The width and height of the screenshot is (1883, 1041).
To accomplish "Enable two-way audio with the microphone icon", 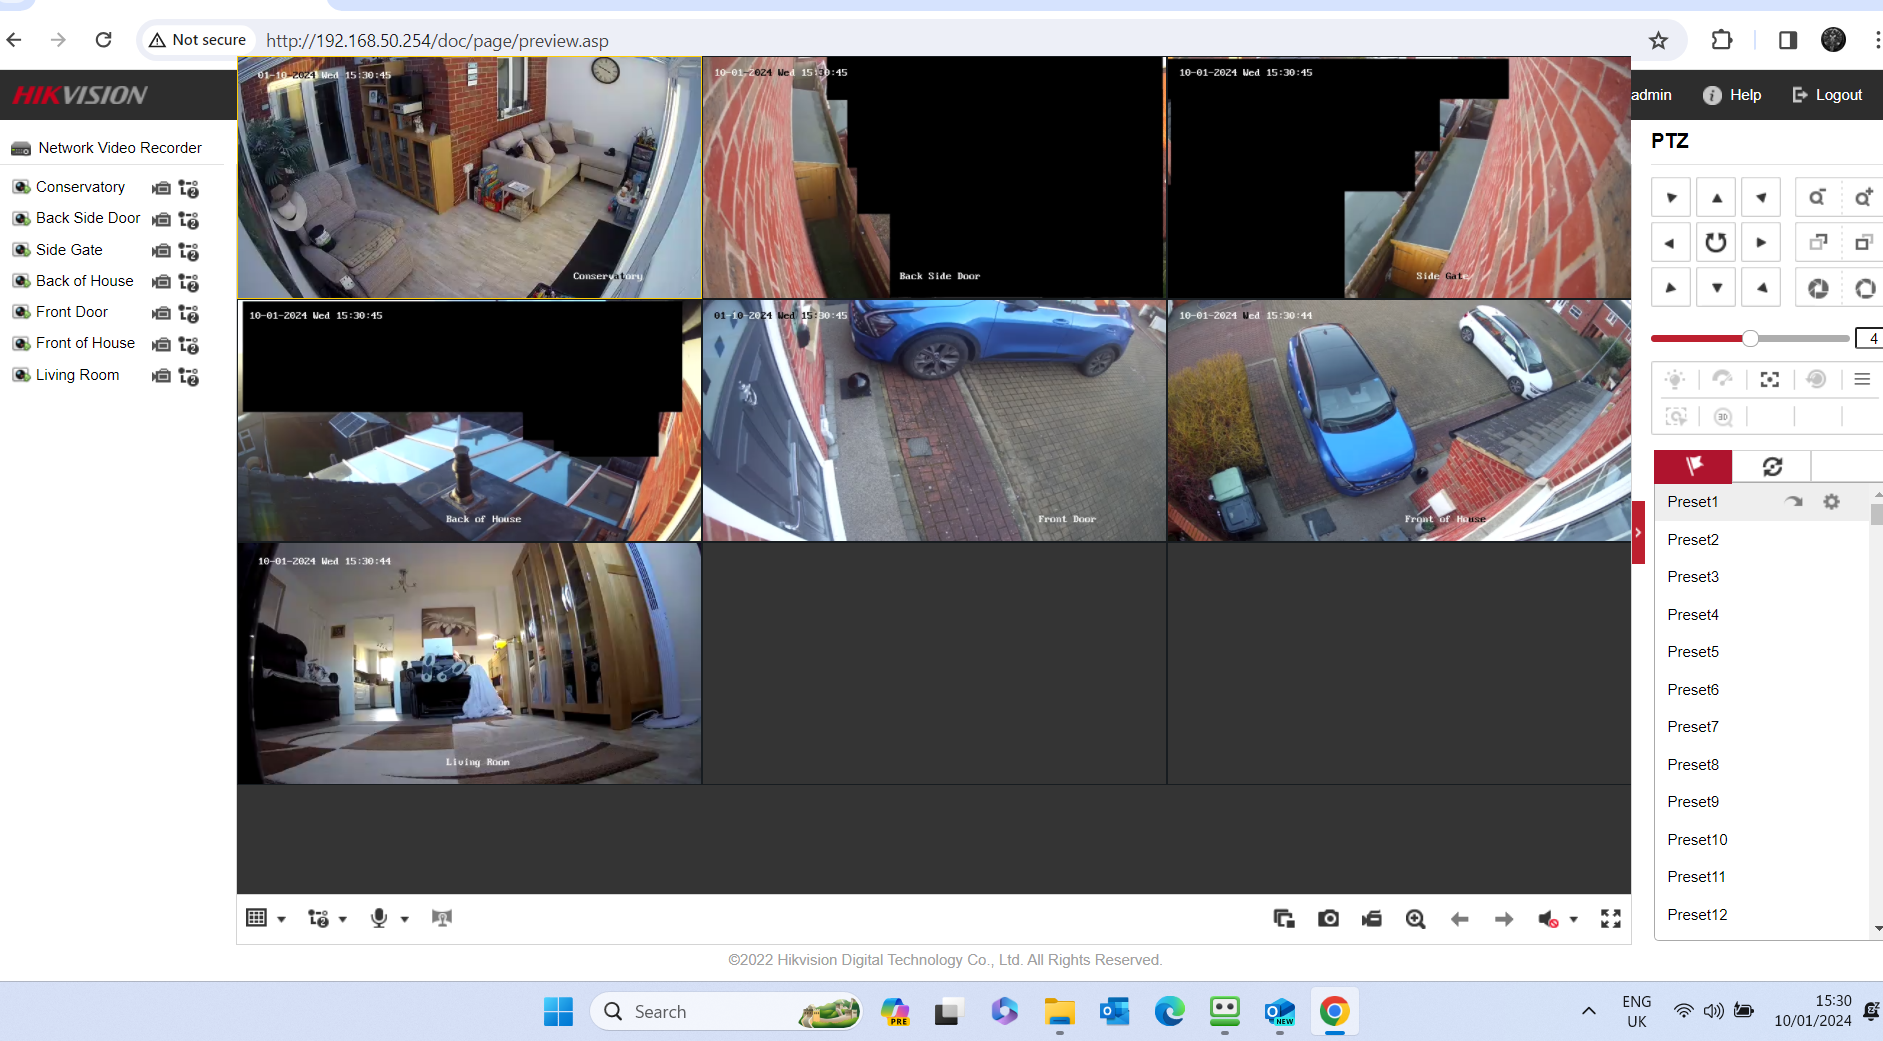I will pos(379,917).
